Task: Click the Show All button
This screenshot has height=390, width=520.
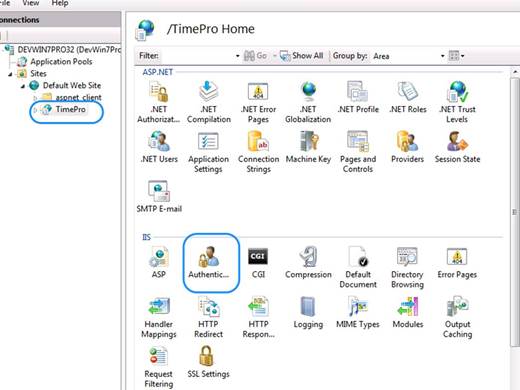Action: pos(302,56)
